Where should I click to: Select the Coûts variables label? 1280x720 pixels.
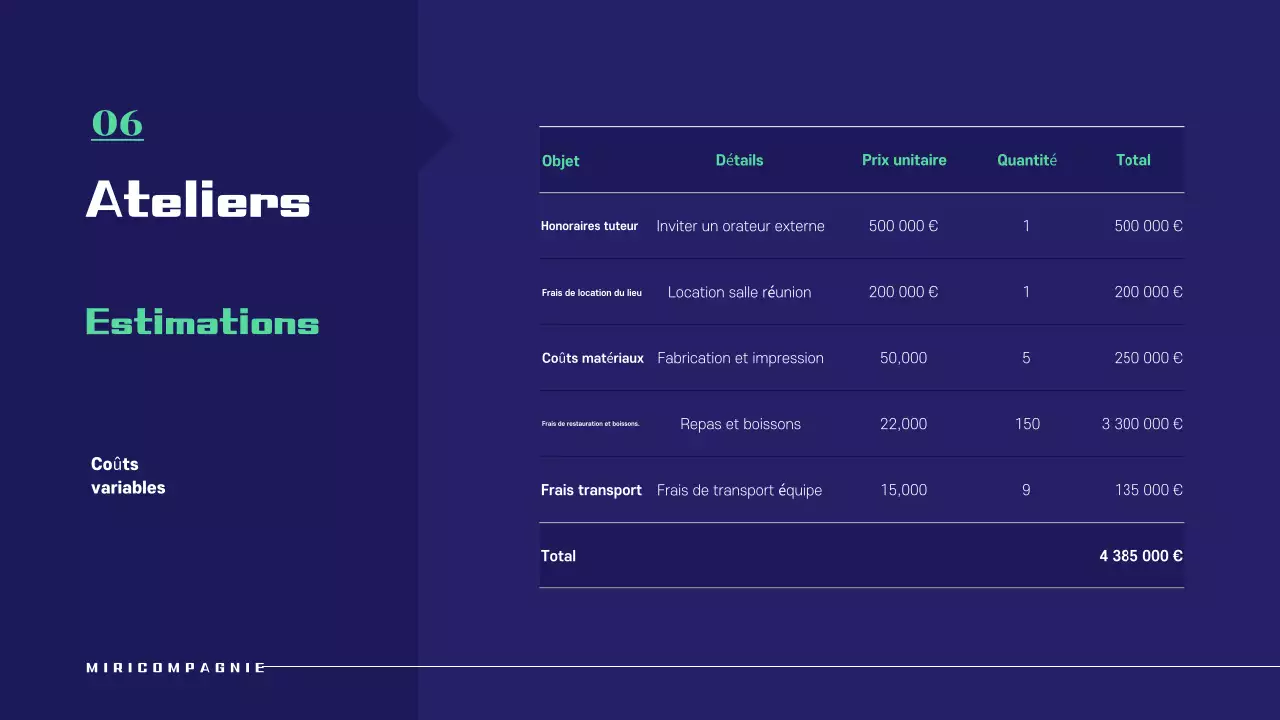128,476
